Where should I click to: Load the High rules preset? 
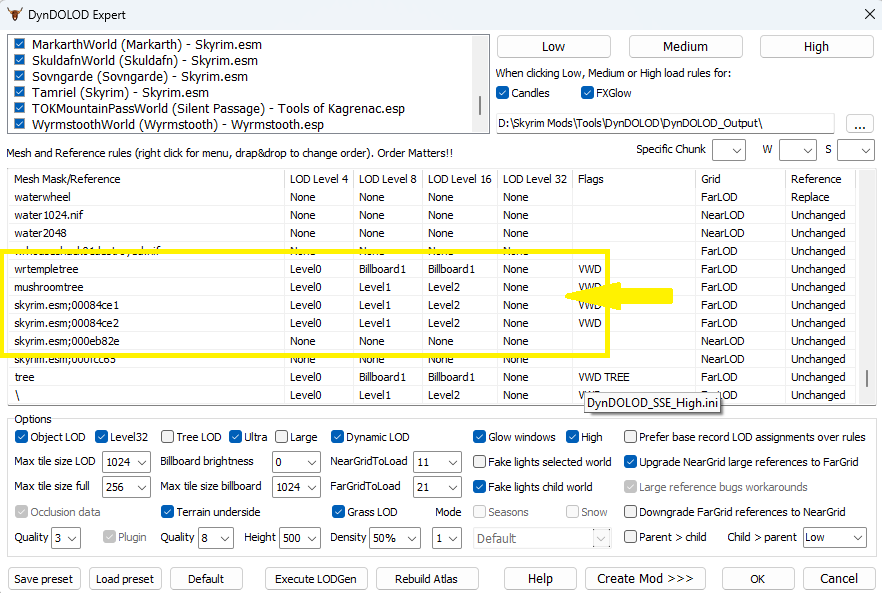click(816, 46)
